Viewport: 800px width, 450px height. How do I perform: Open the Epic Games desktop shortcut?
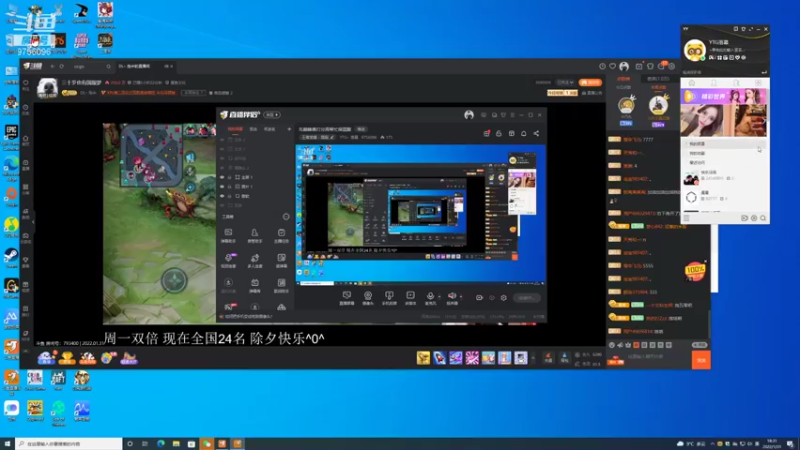tap(11, 134)
